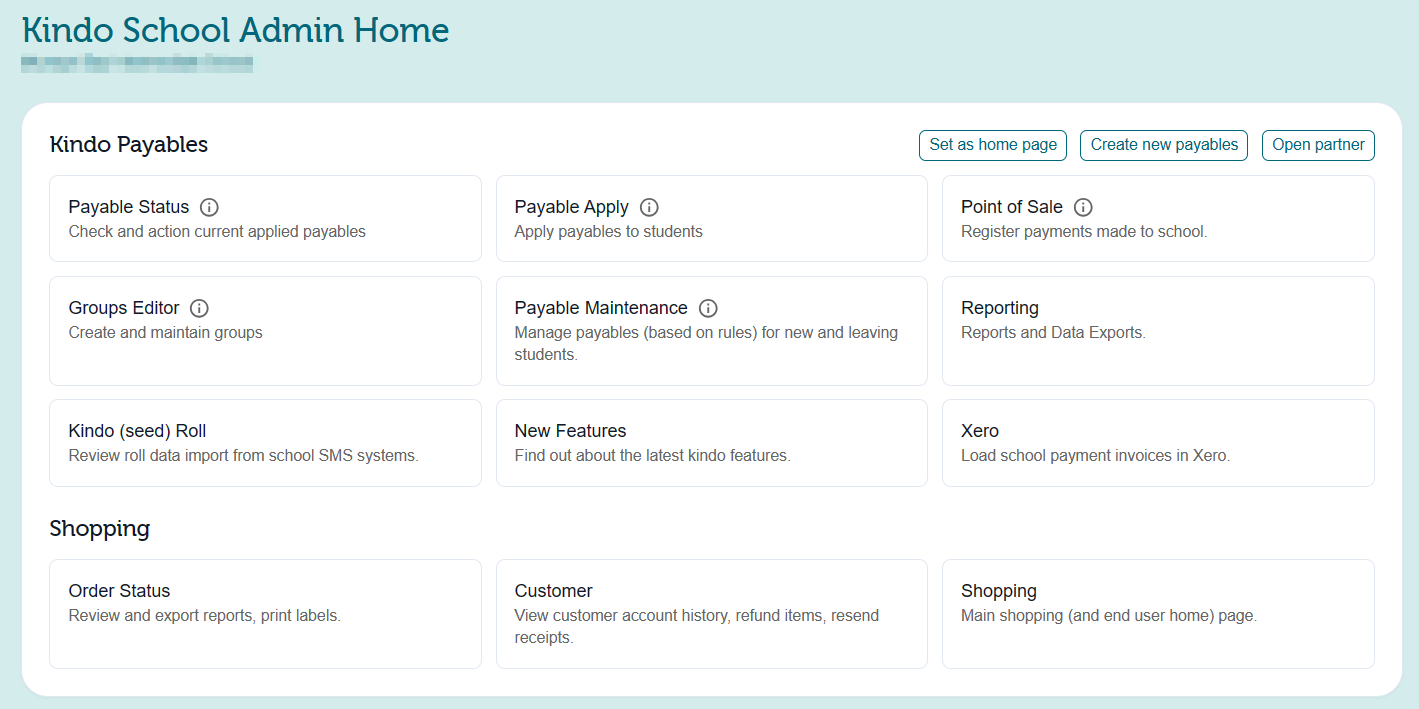
Task: Click the Set as home page button
Action: 993,145
